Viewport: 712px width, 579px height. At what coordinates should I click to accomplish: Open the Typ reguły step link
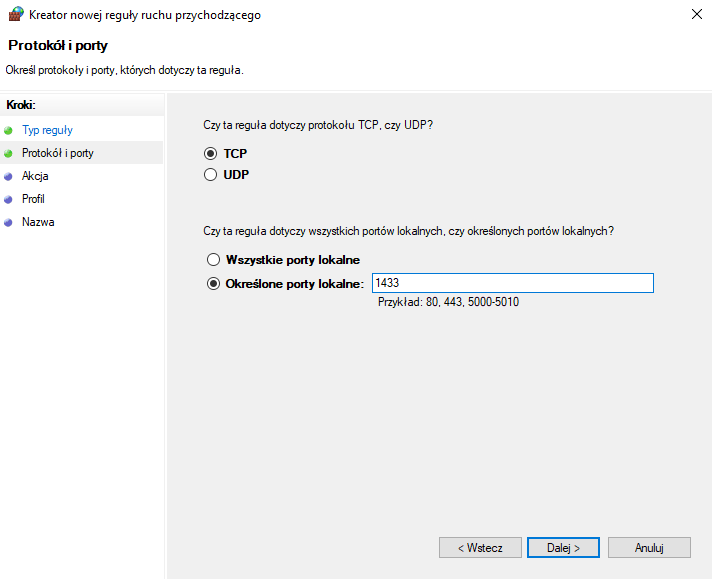tap(47, 130)
